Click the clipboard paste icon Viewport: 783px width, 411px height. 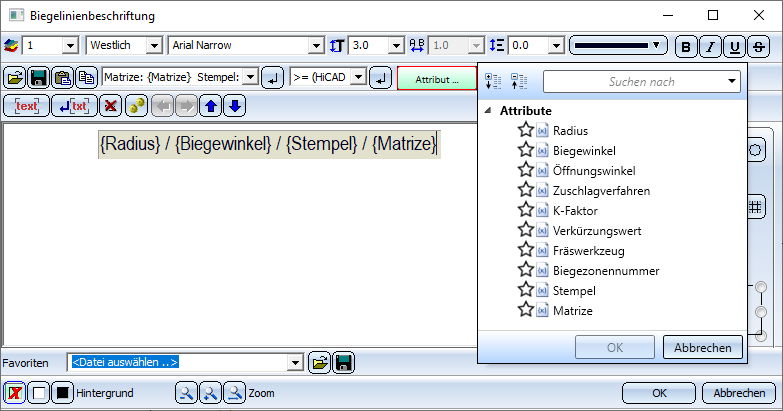point(62,78)
